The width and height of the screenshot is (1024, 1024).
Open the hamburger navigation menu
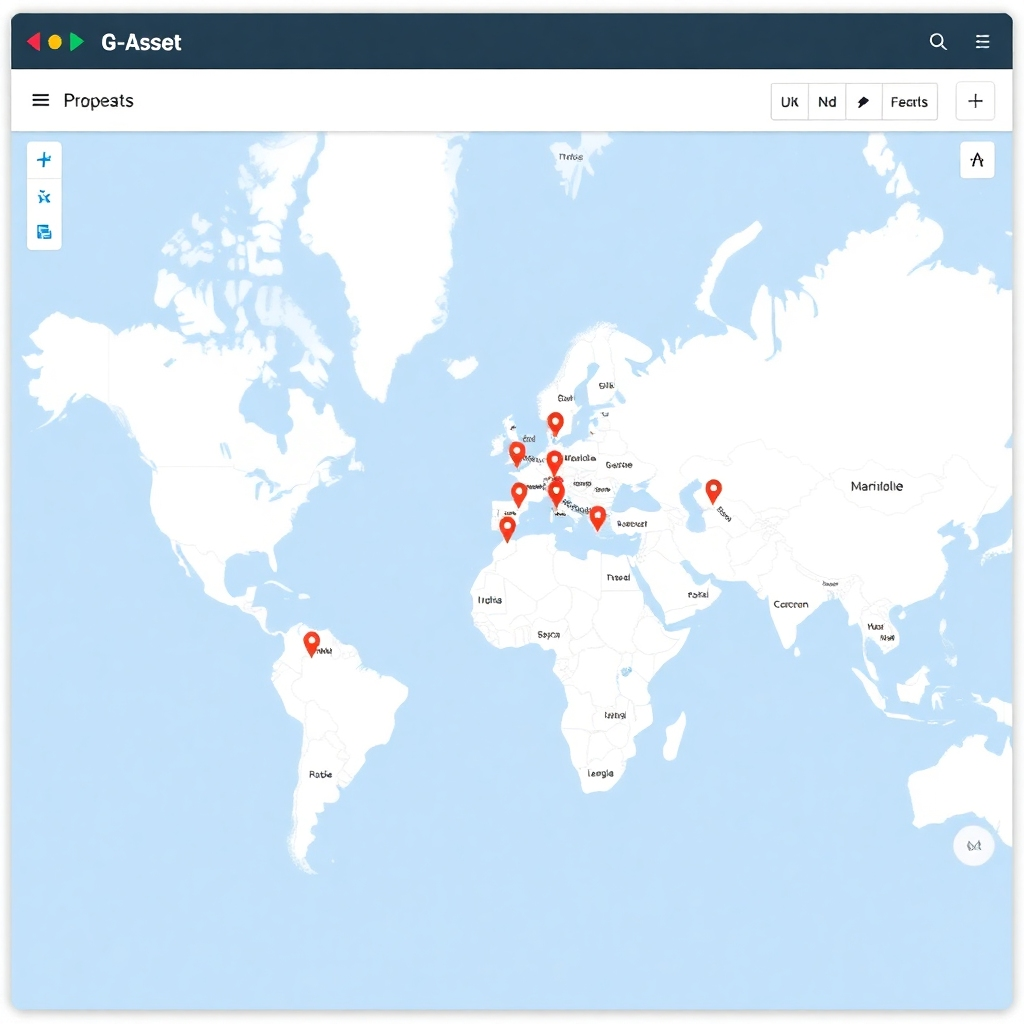point(40,100)
